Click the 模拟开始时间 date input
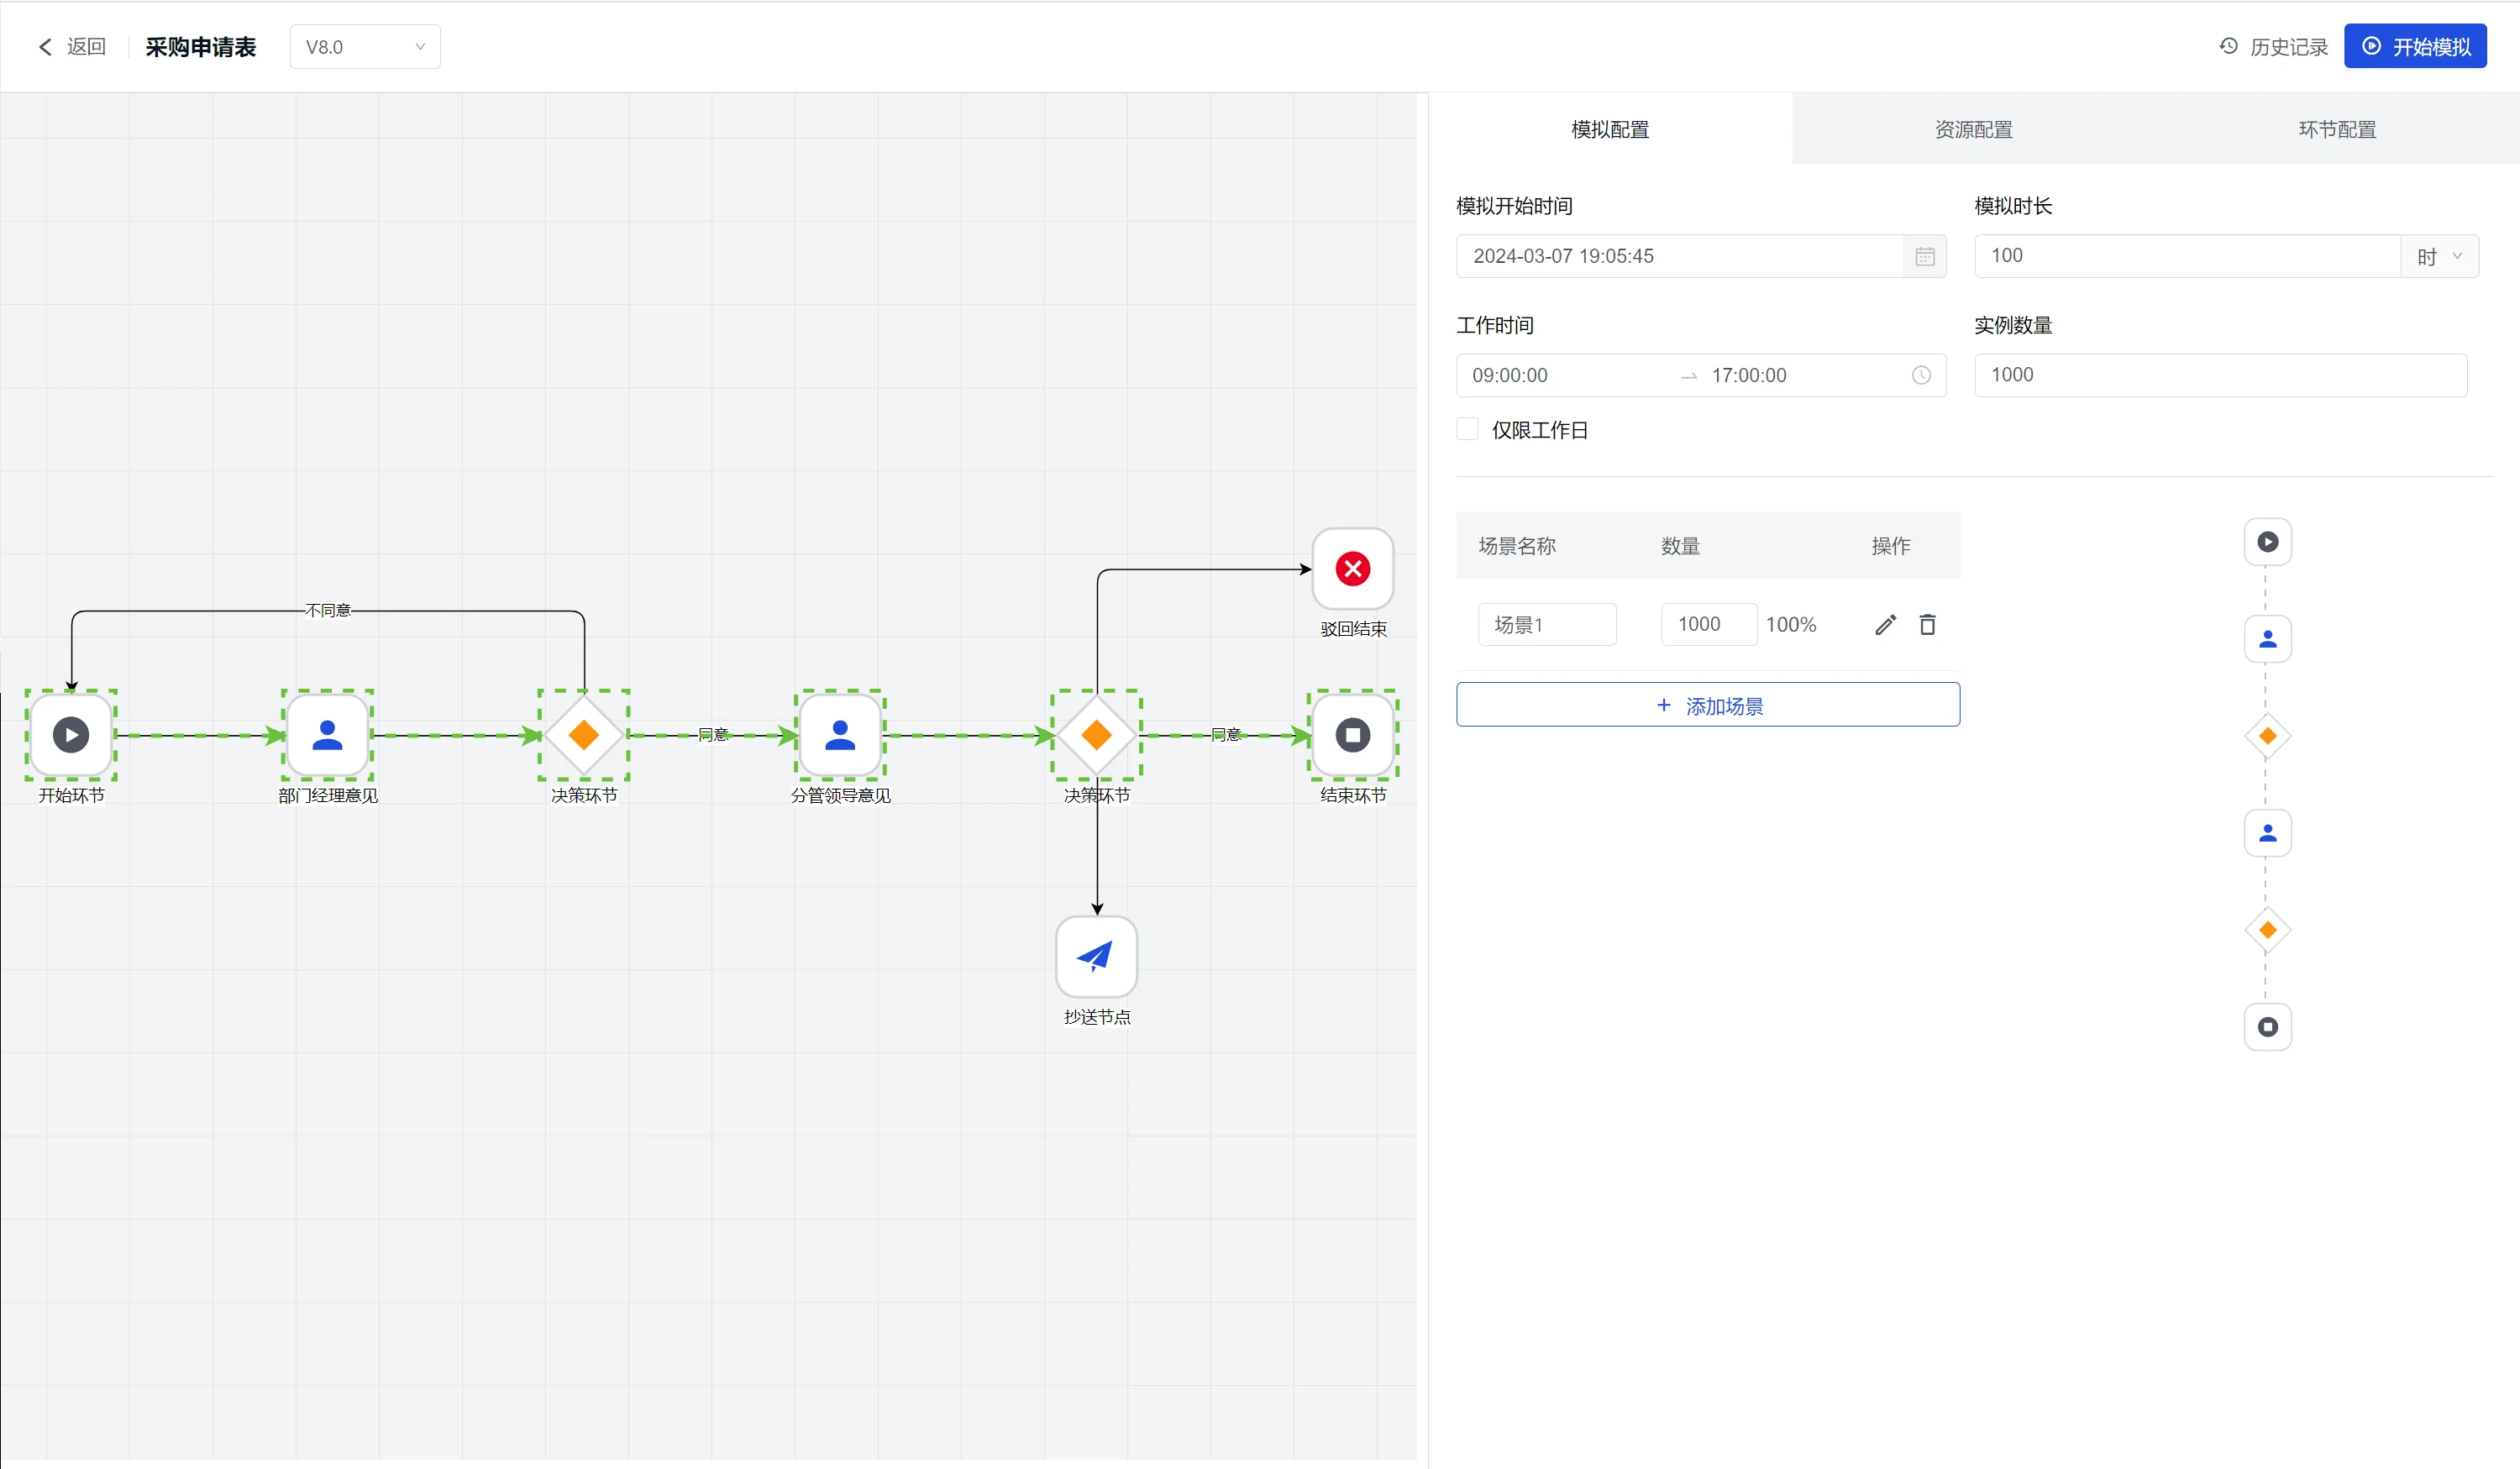 1701,256
